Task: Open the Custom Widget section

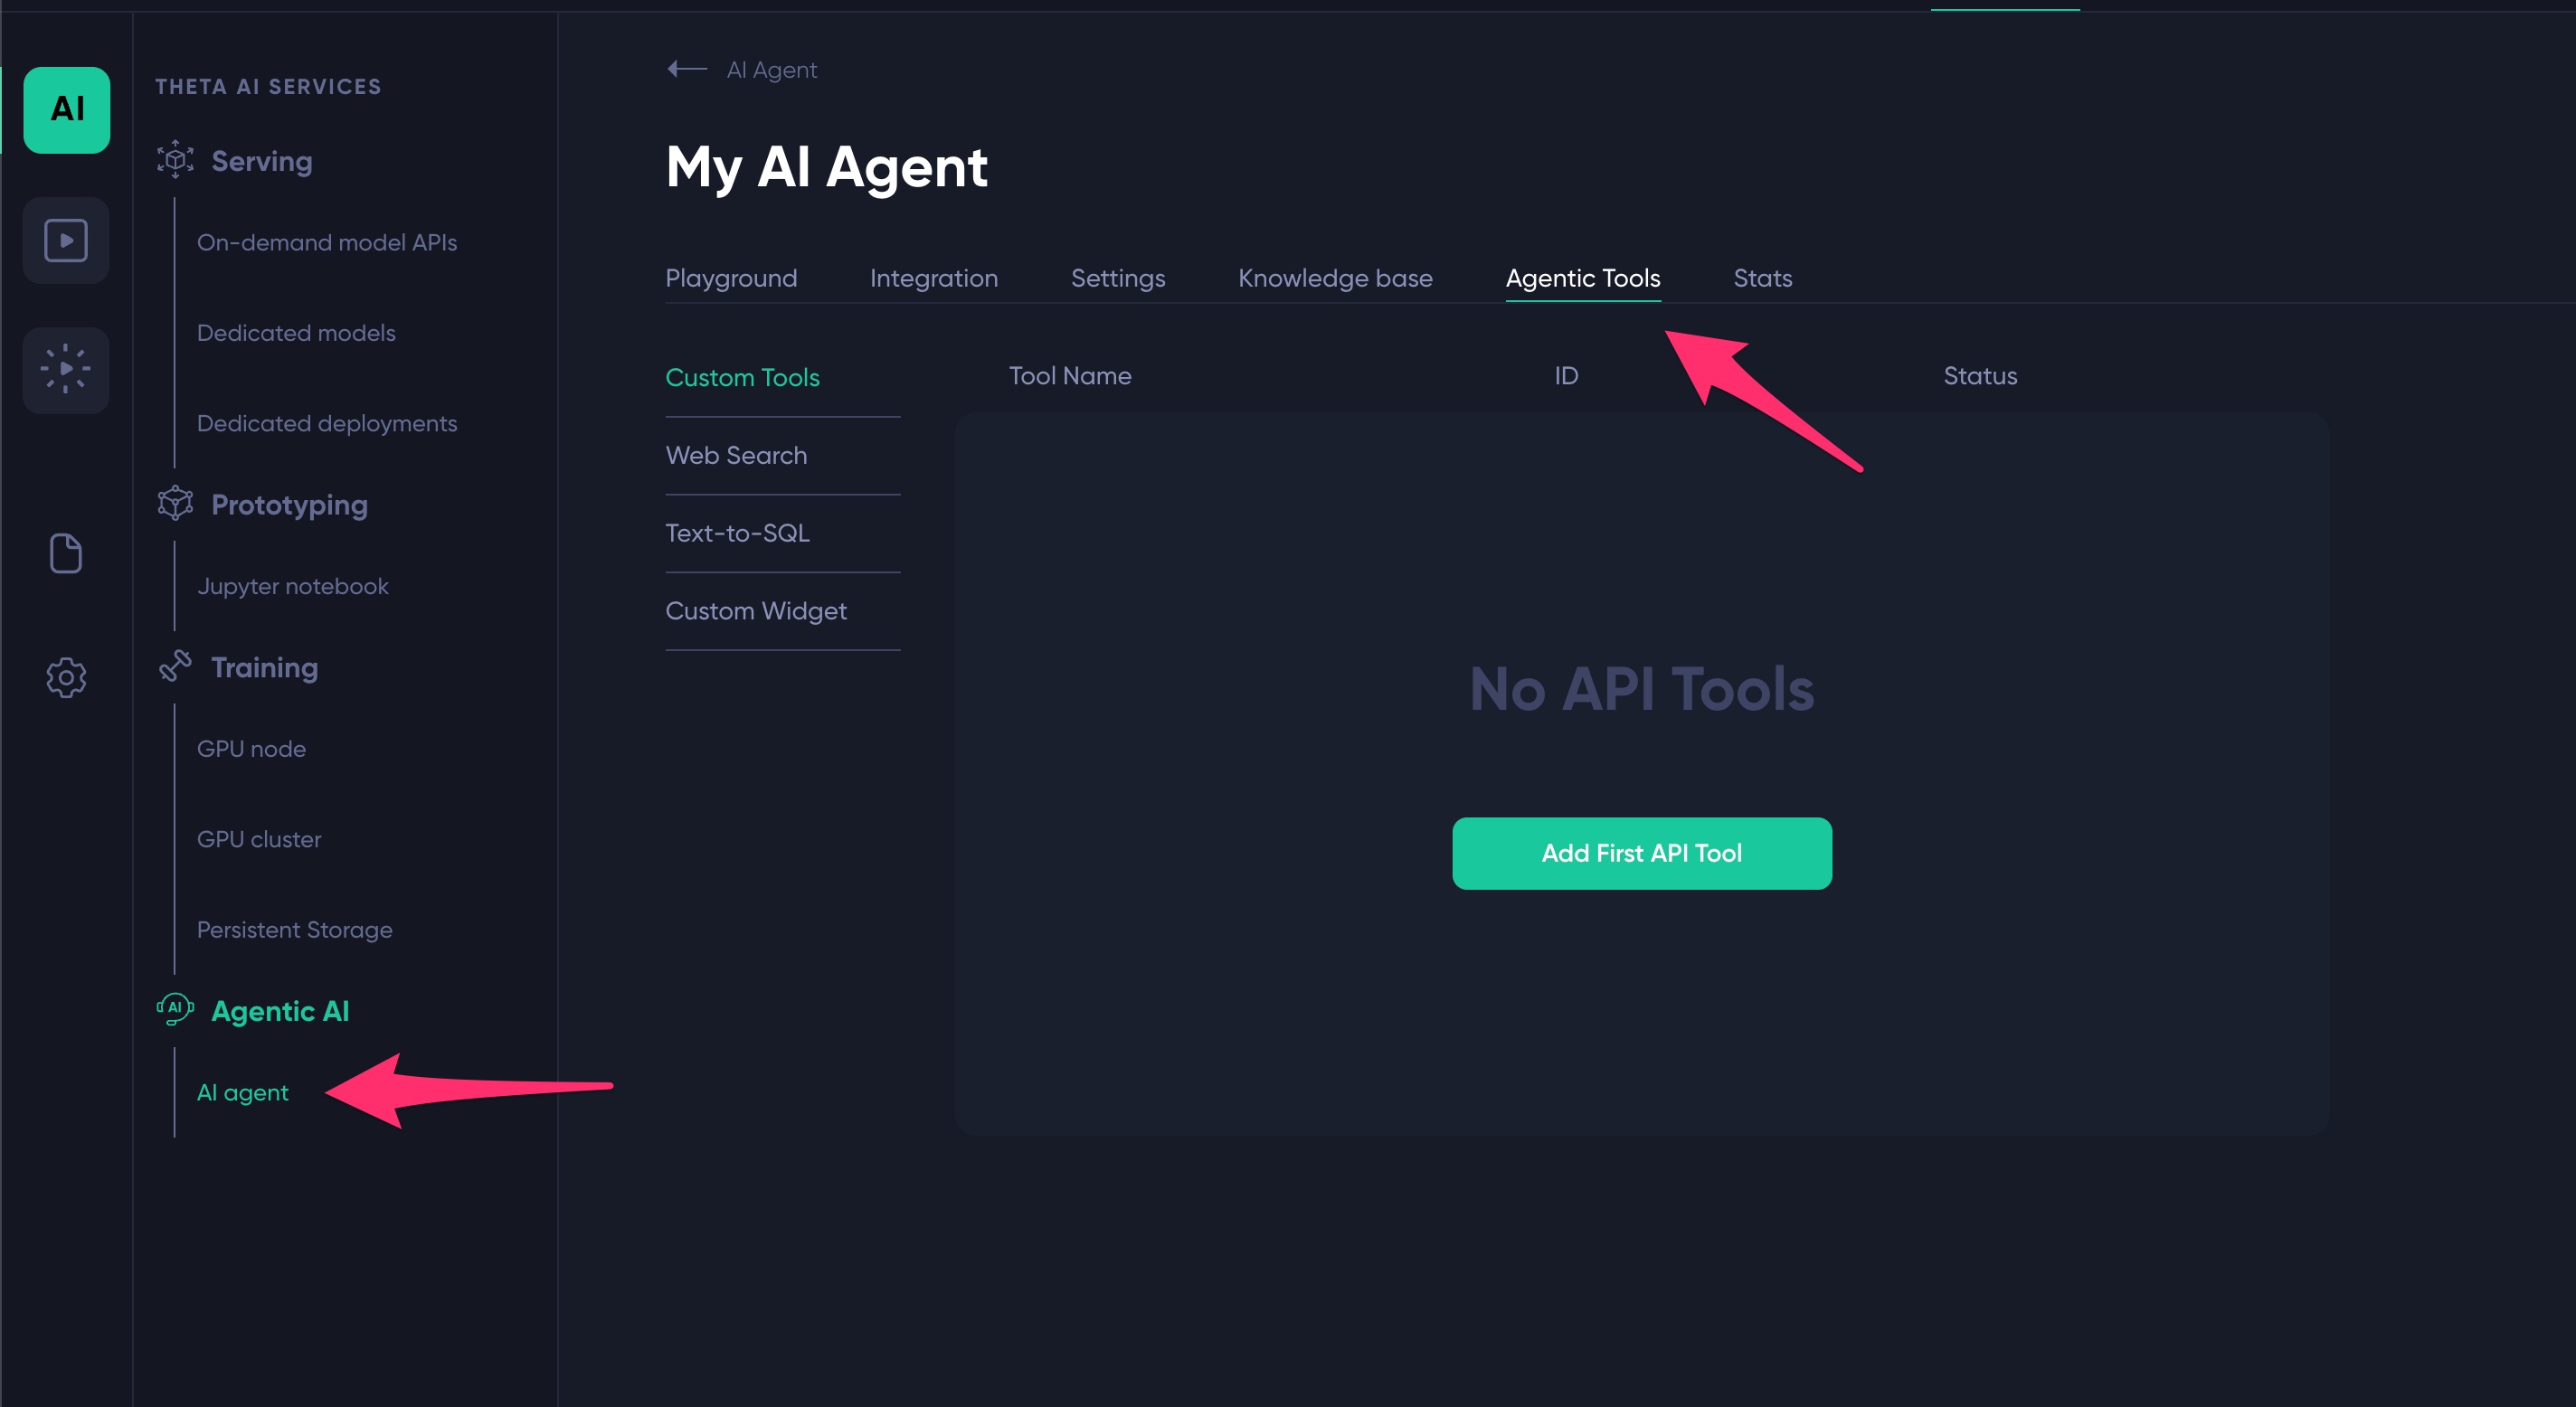Action: 756,611
